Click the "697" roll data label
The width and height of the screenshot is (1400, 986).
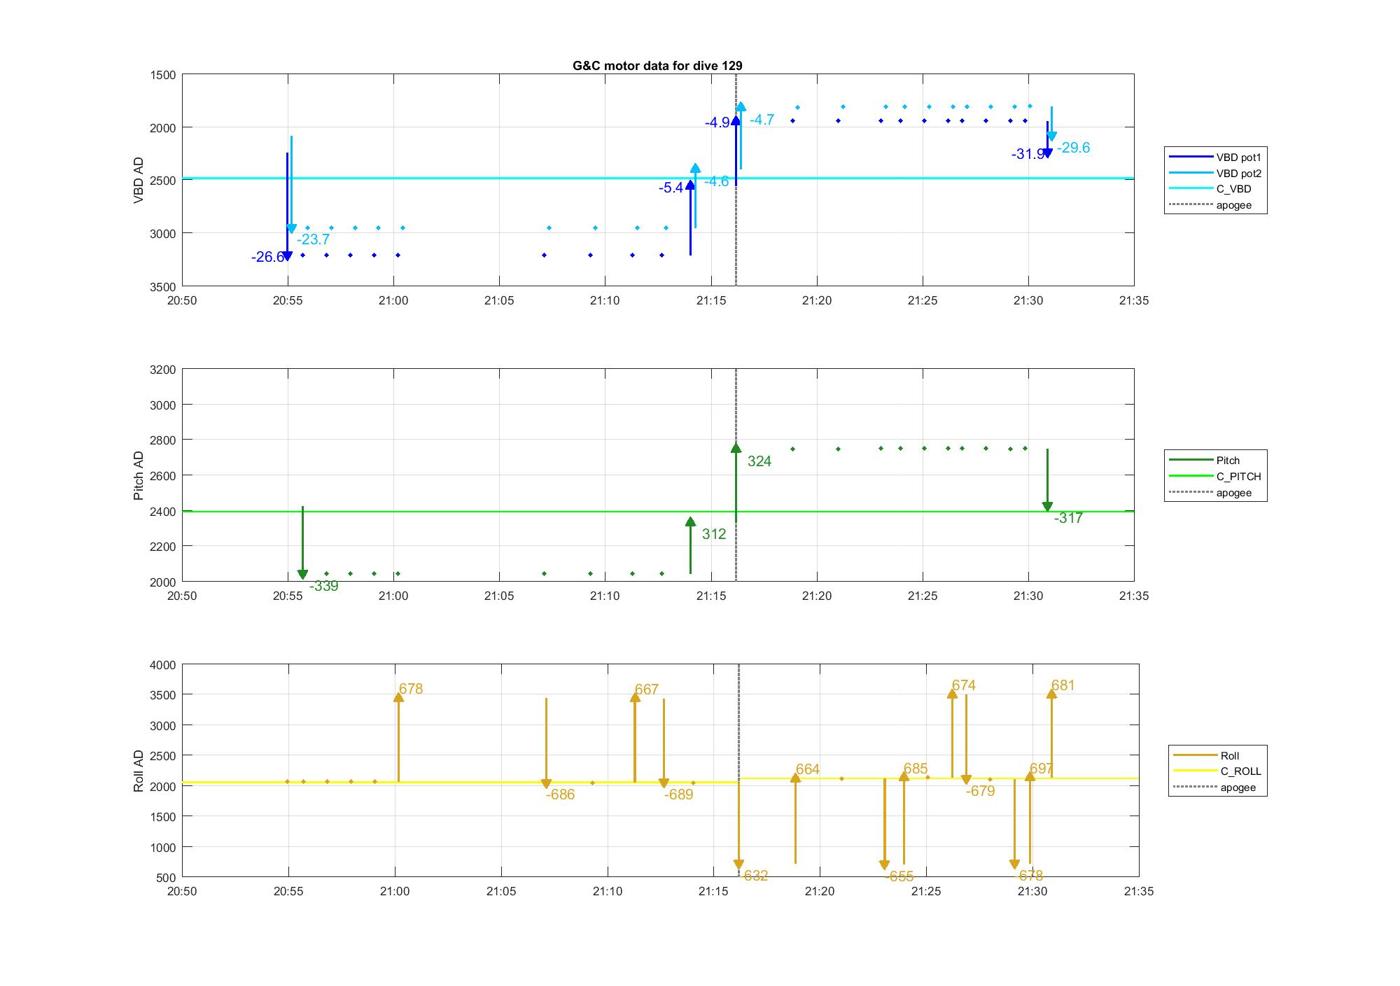[x=1041, y=768]
